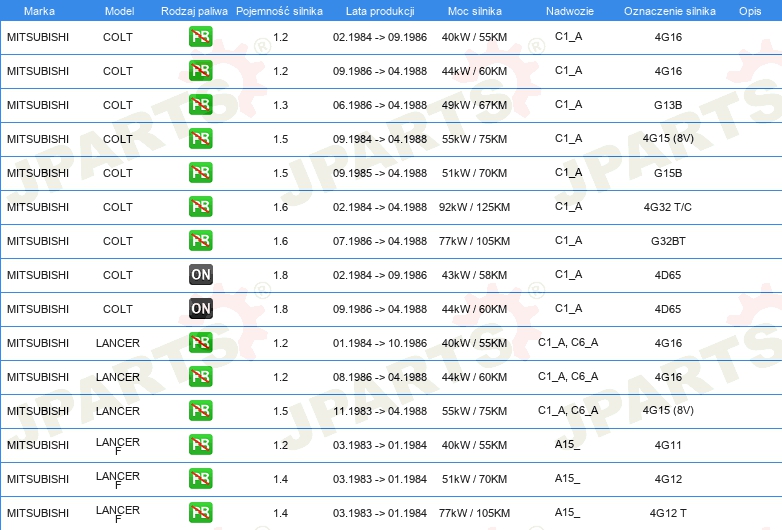Click the 49kW / 67KM power value

tap(474, 105)
